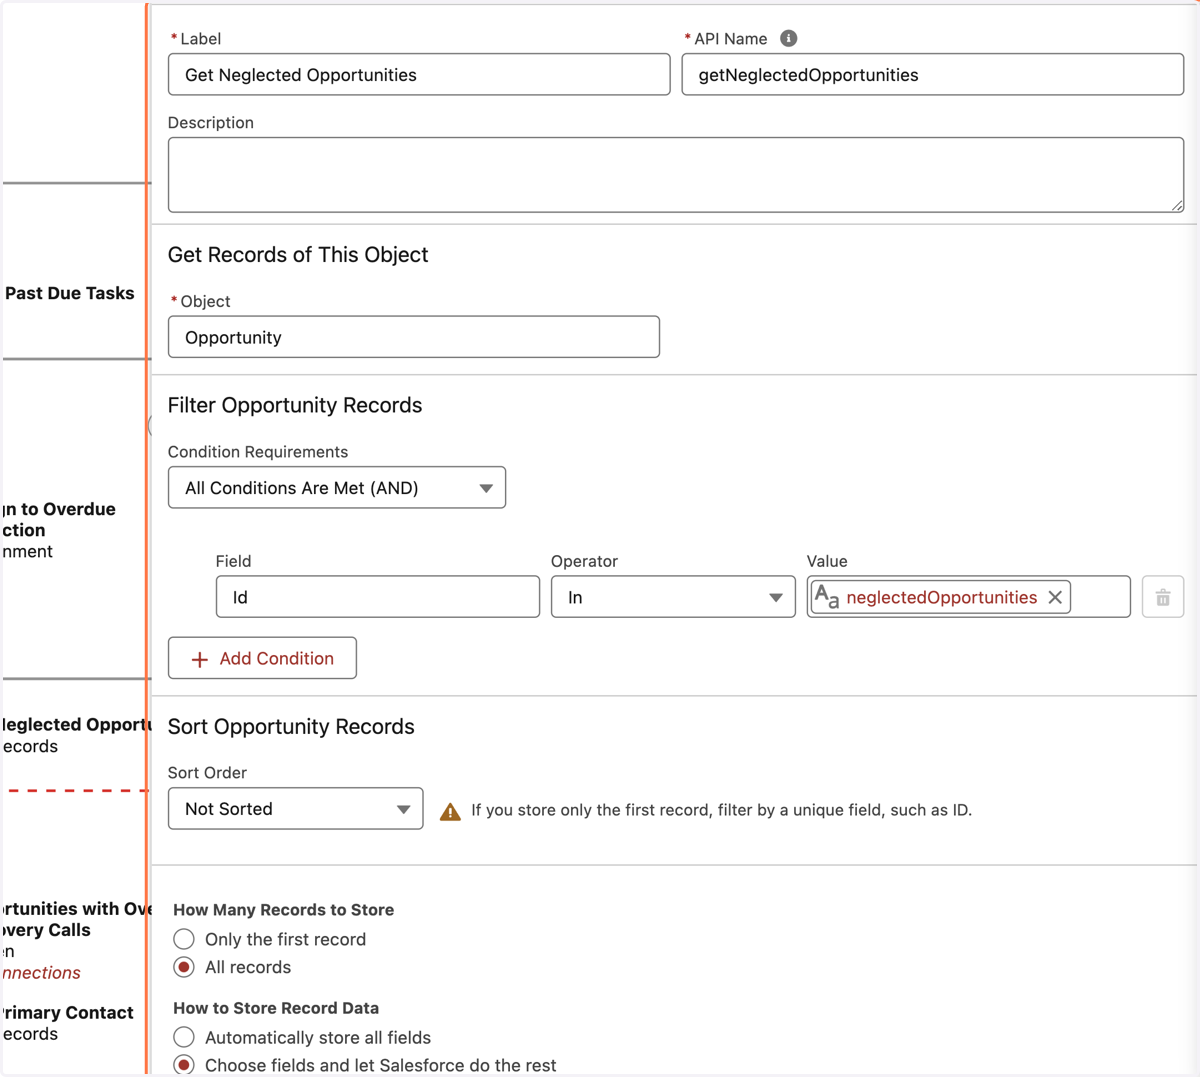Click the Sort Opportunity Records heading
Screen dimensions: 1200x1077
tap(291, 727)
